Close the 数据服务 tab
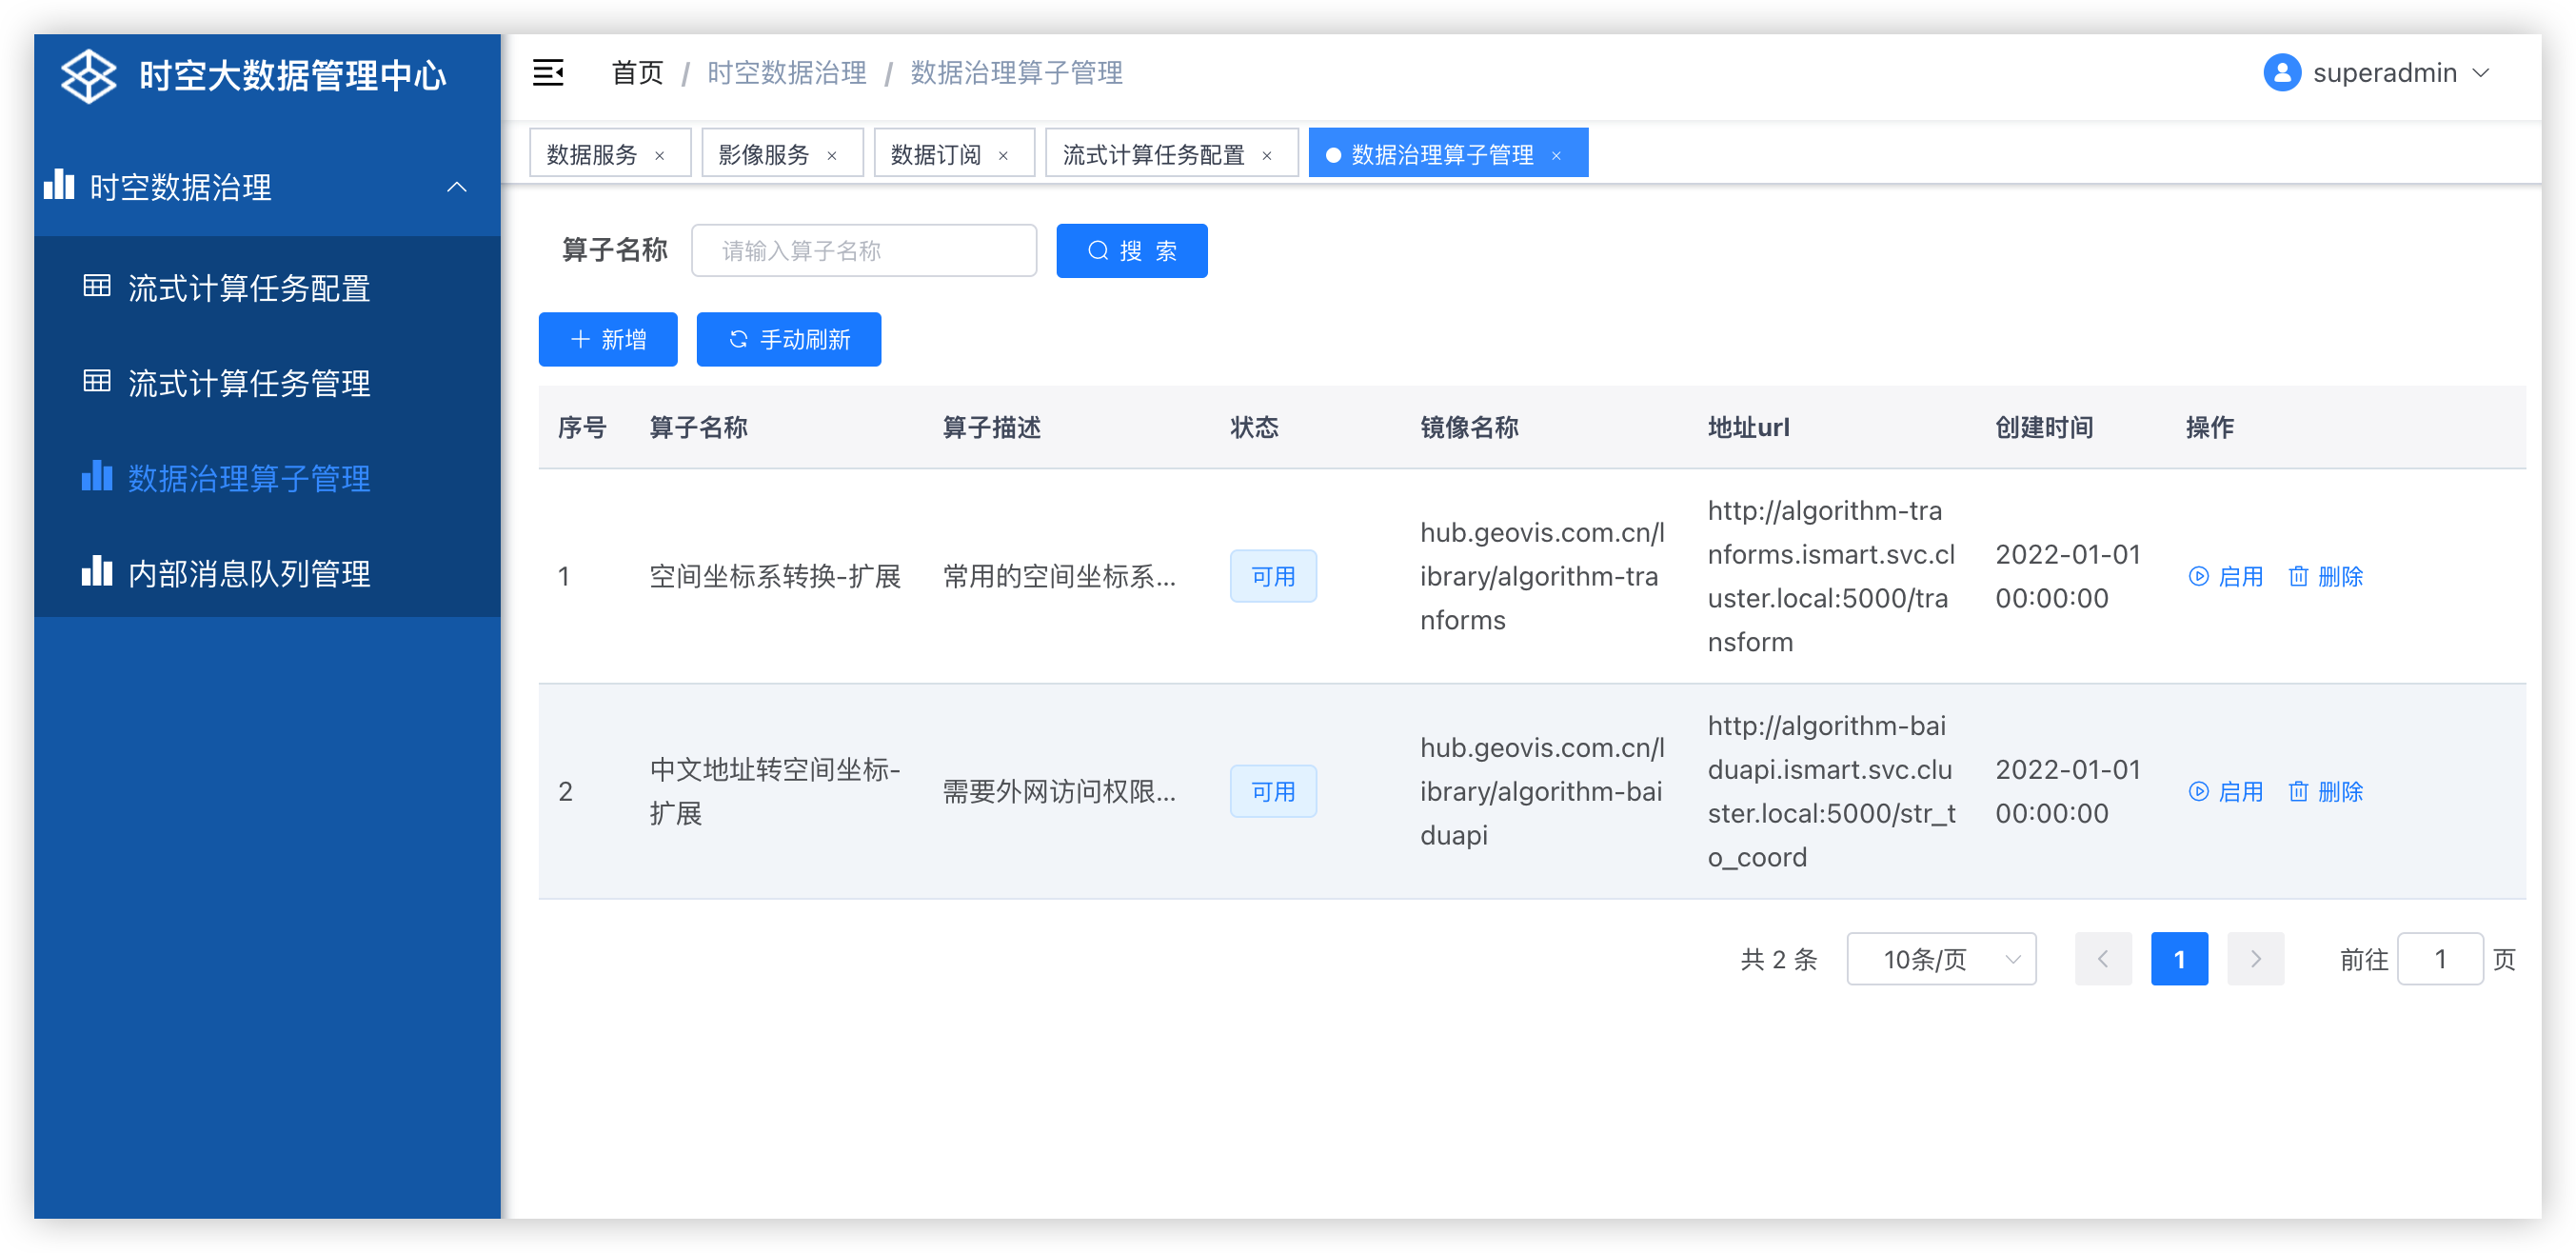The image size is (2576, 1253). point(660,156)
